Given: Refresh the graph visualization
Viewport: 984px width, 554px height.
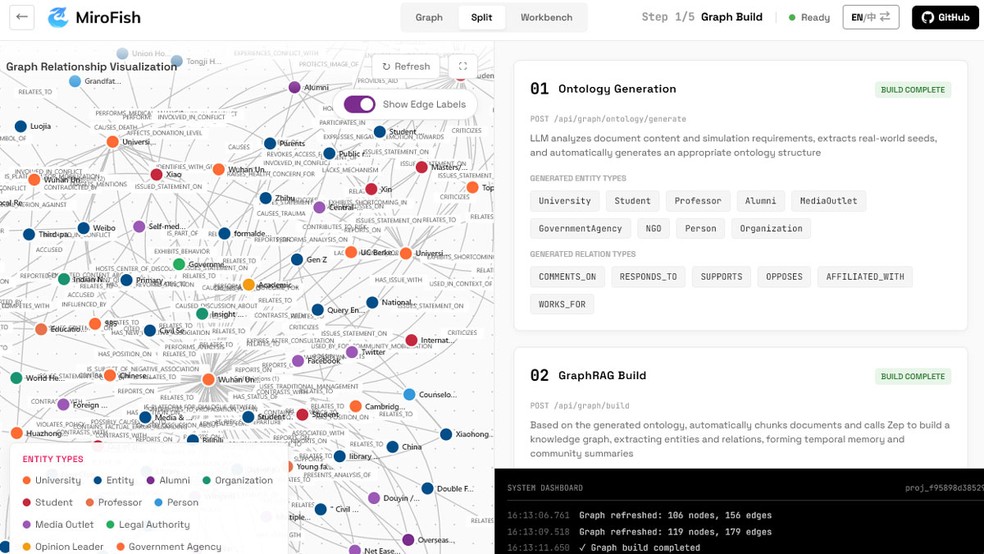Looking at the screenshot, I should 405,66.
